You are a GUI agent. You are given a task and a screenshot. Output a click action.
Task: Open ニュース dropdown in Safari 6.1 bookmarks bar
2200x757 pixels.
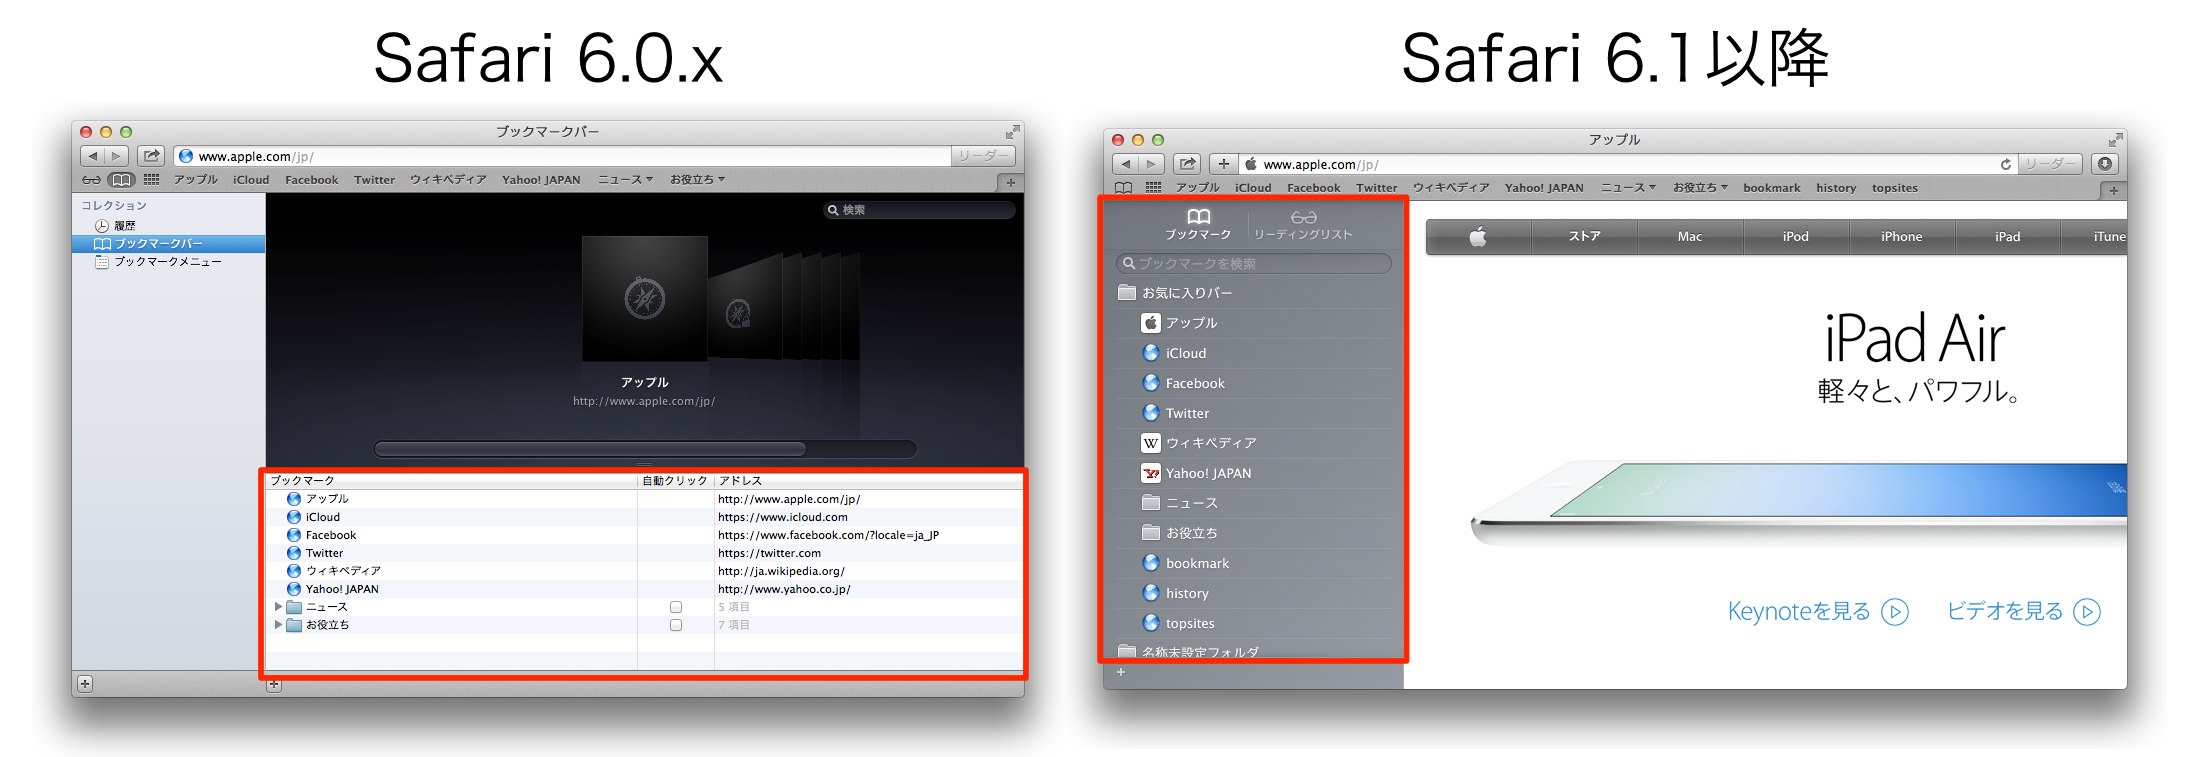click(x=1628, y=188)
